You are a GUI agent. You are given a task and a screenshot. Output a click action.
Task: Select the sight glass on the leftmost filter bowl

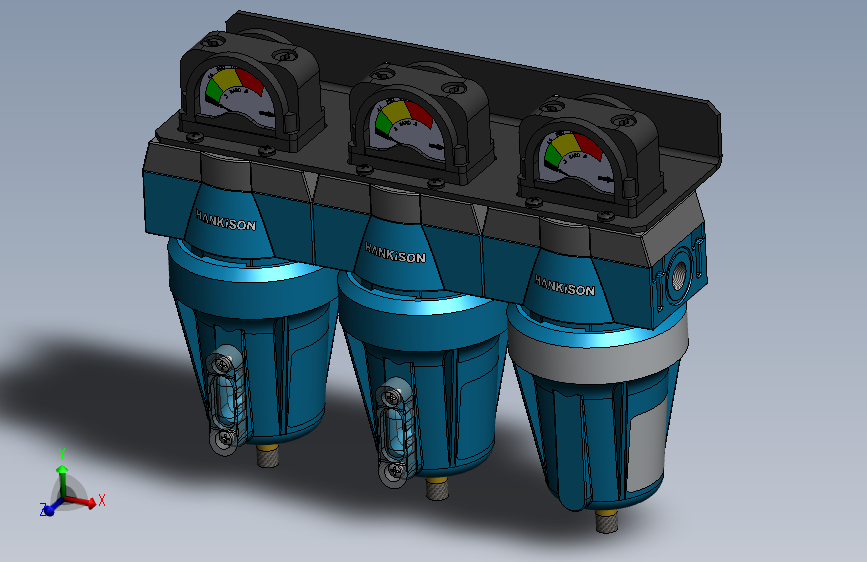[x=226, y=399]
